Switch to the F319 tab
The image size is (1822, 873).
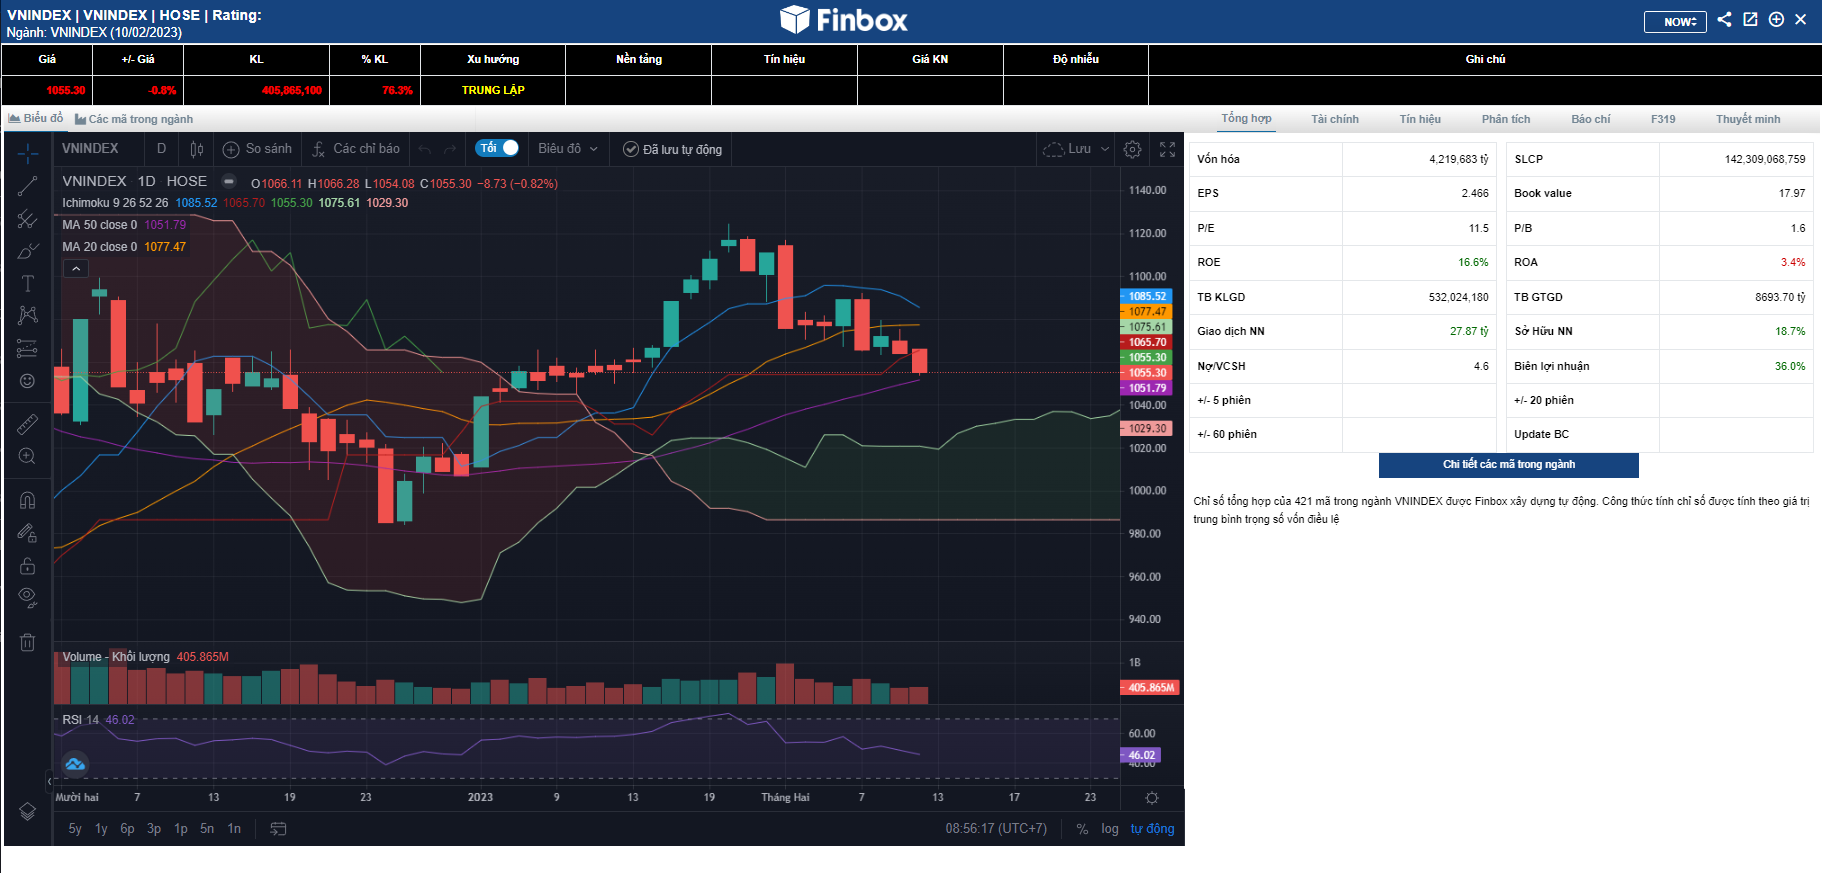[1663, 119]
